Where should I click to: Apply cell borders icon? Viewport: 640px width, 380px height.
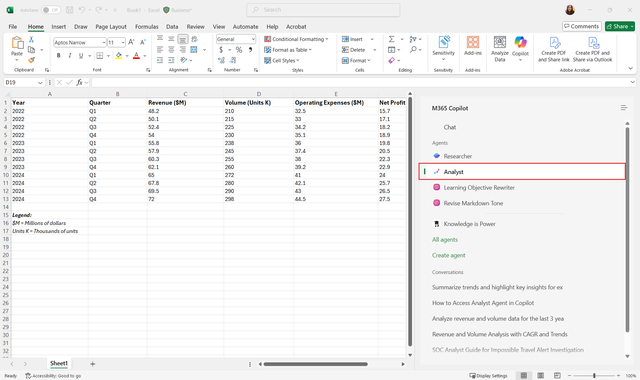(100, 56)
